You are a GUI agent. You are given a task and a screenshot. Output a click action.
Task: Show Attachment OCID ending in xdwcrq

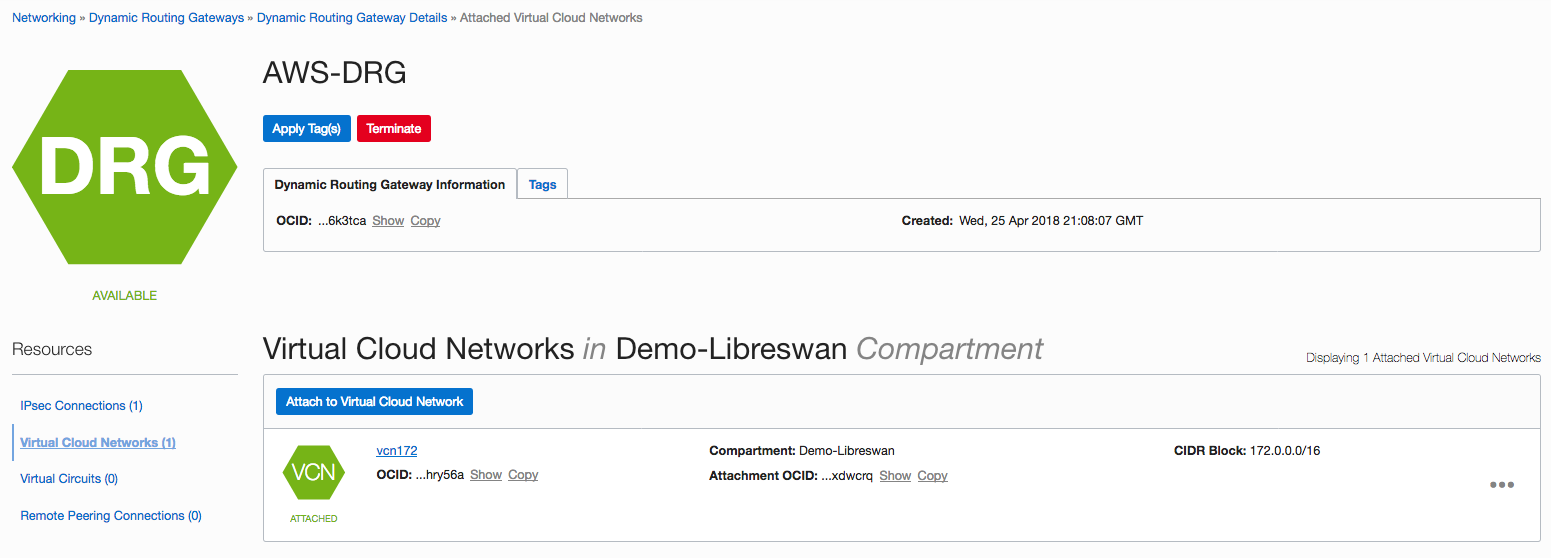click(x=895, y=476)
